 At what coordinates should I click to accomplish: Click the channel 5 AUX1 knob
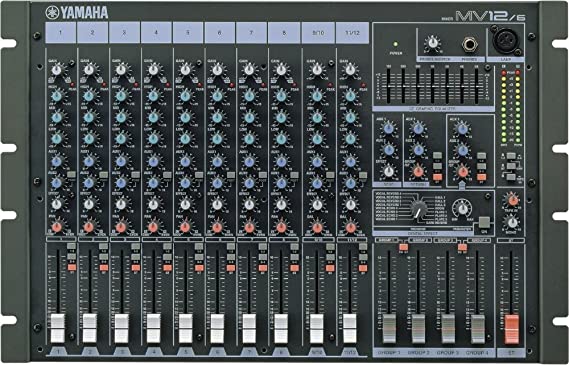[x=185, y=161]
